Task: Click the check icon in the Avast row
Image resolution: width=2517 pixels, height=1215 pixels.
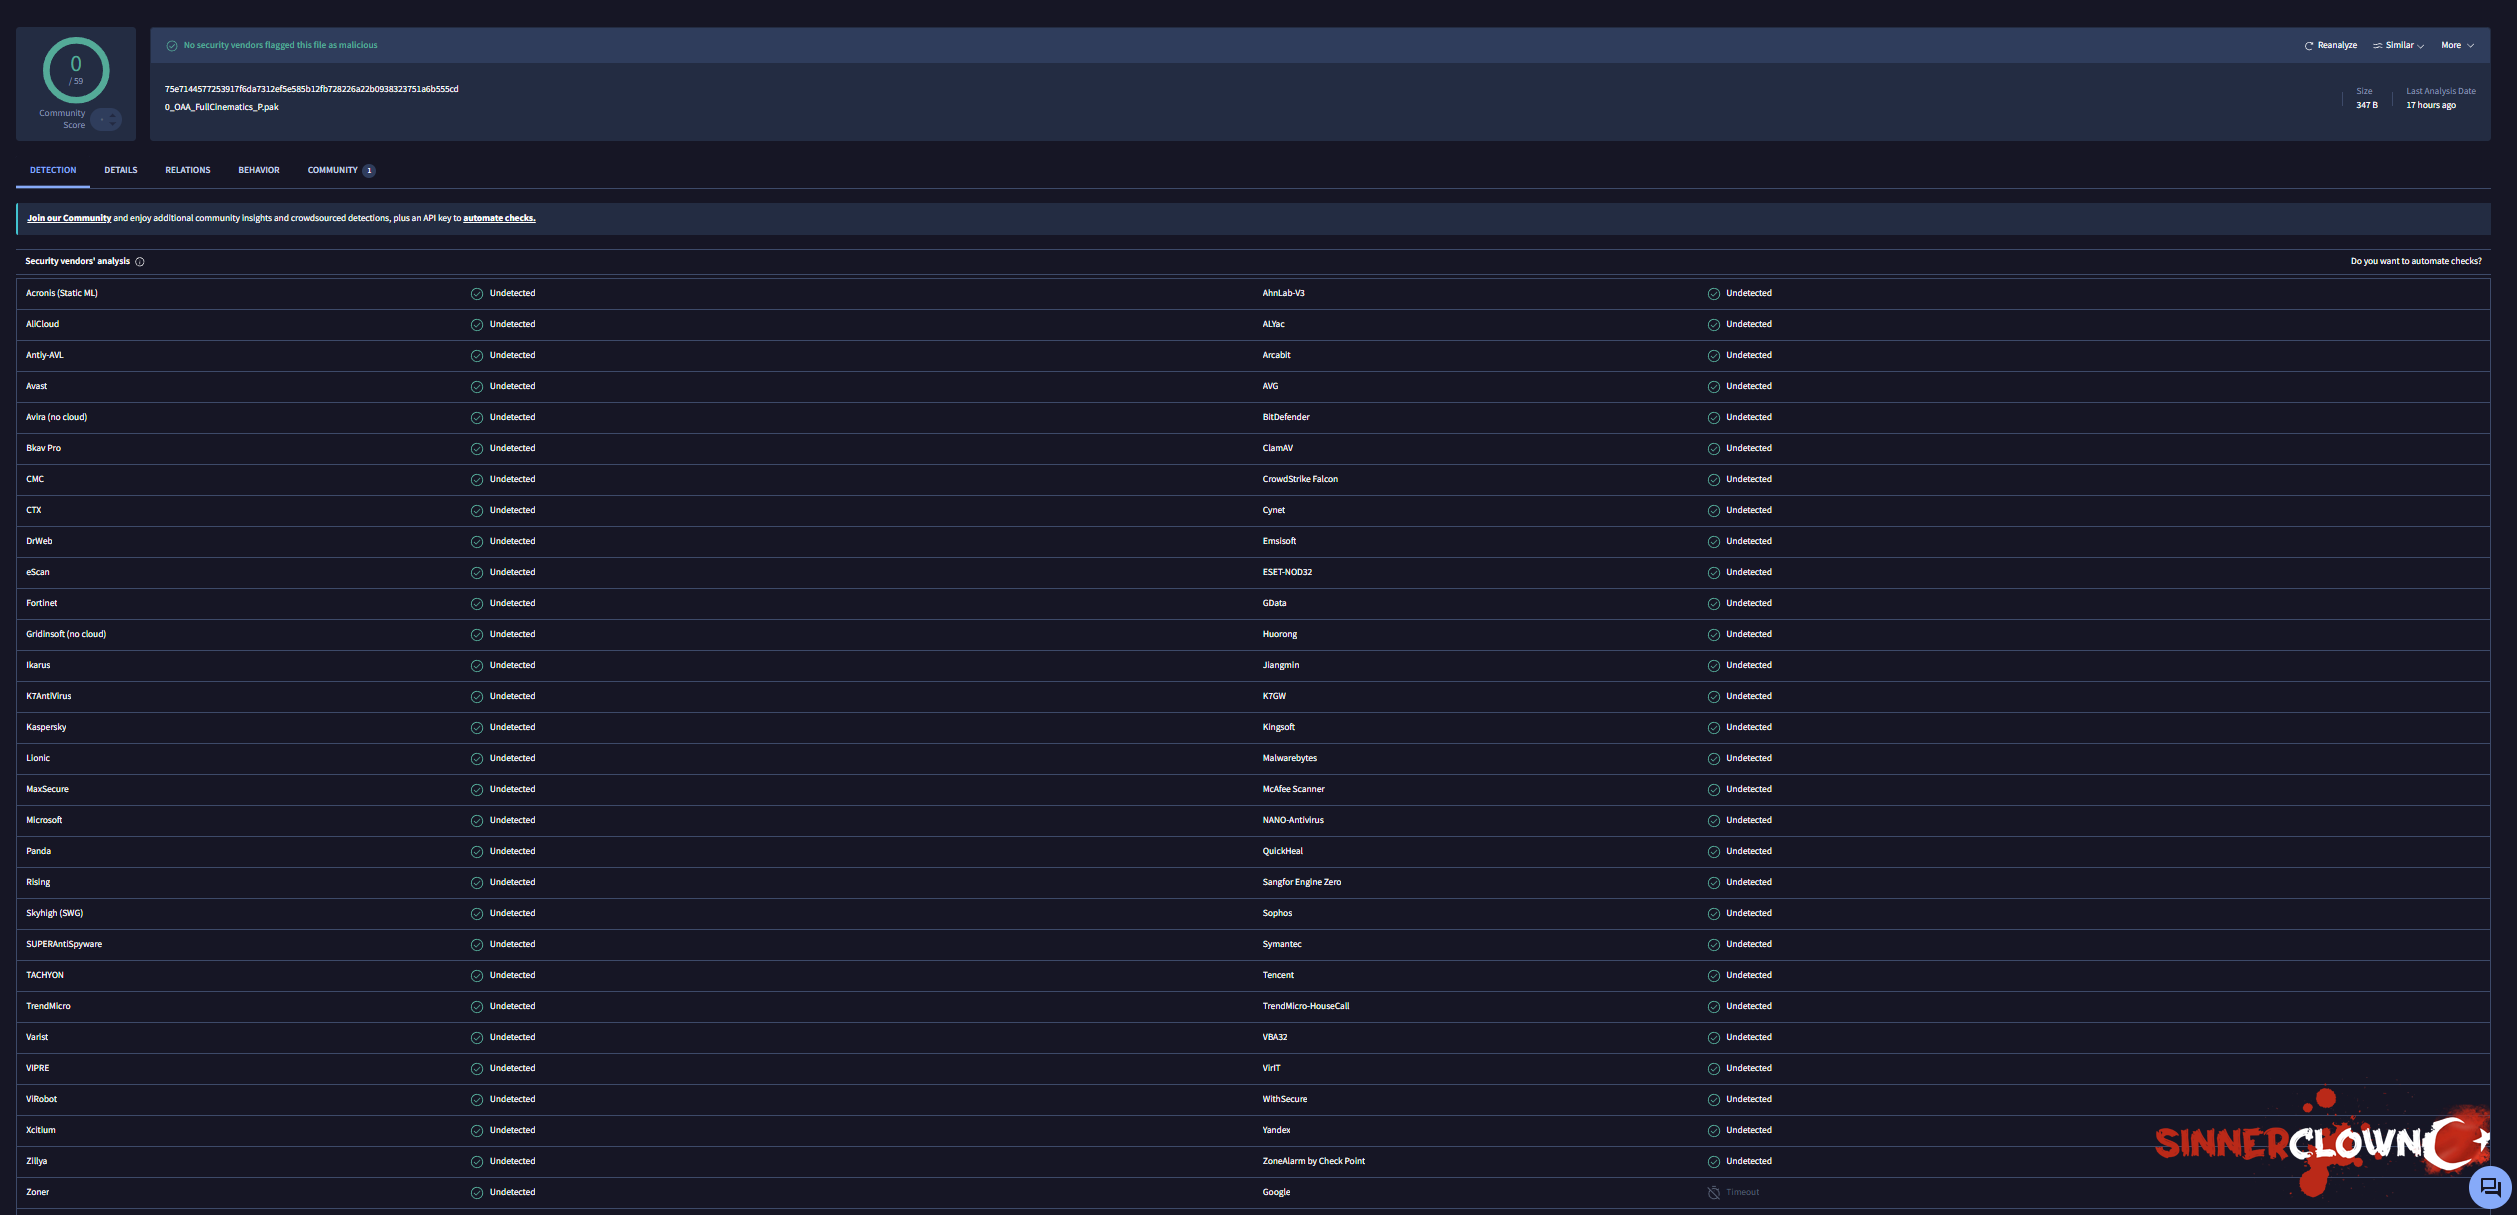Action: 477,387
